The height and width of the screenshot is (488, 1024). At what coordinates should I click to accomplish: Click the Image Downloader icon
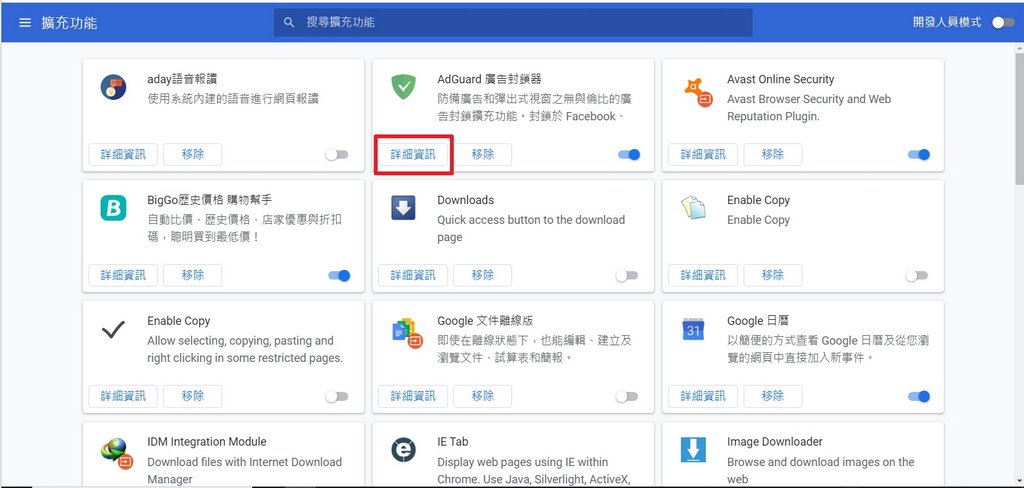click(x=693, y=450)
